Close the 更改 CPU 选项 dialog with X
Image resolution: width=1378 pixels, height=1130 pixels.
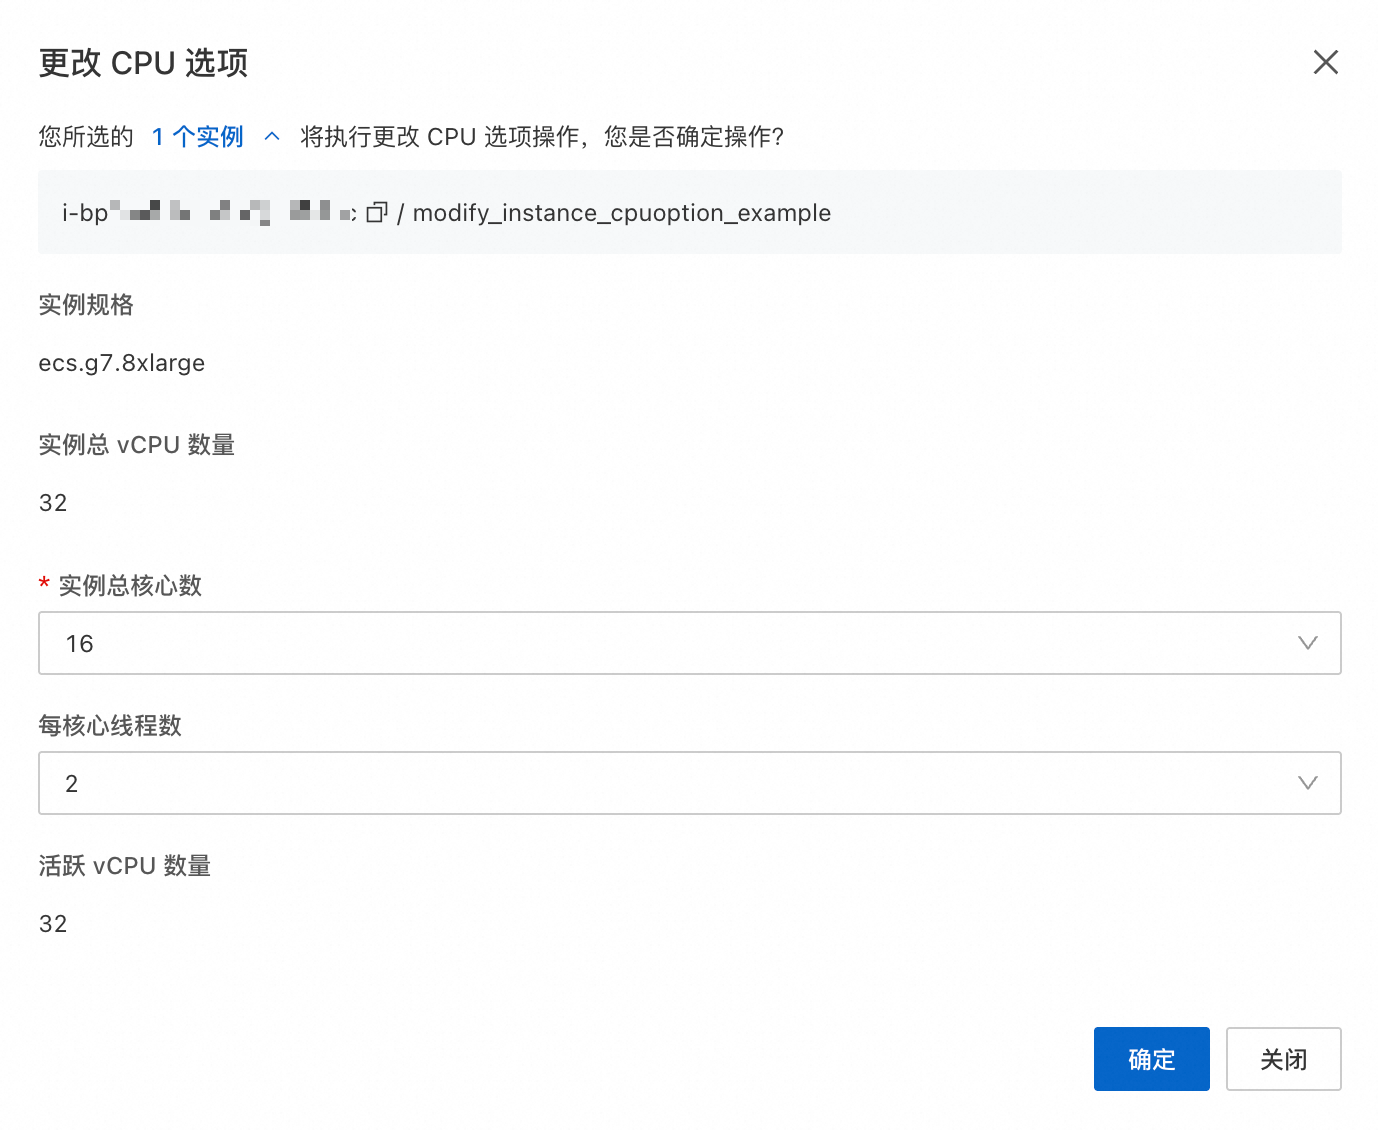click(1325, 62)
